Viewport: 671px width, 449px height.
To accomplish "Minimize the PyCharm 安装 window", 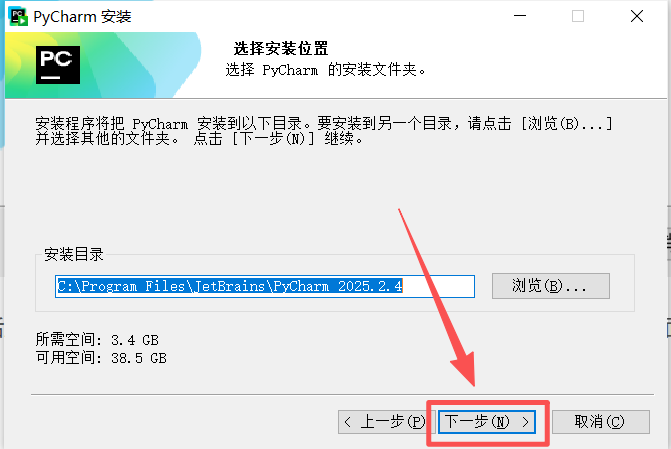I will pyautogui.click(x=520, y=16).
